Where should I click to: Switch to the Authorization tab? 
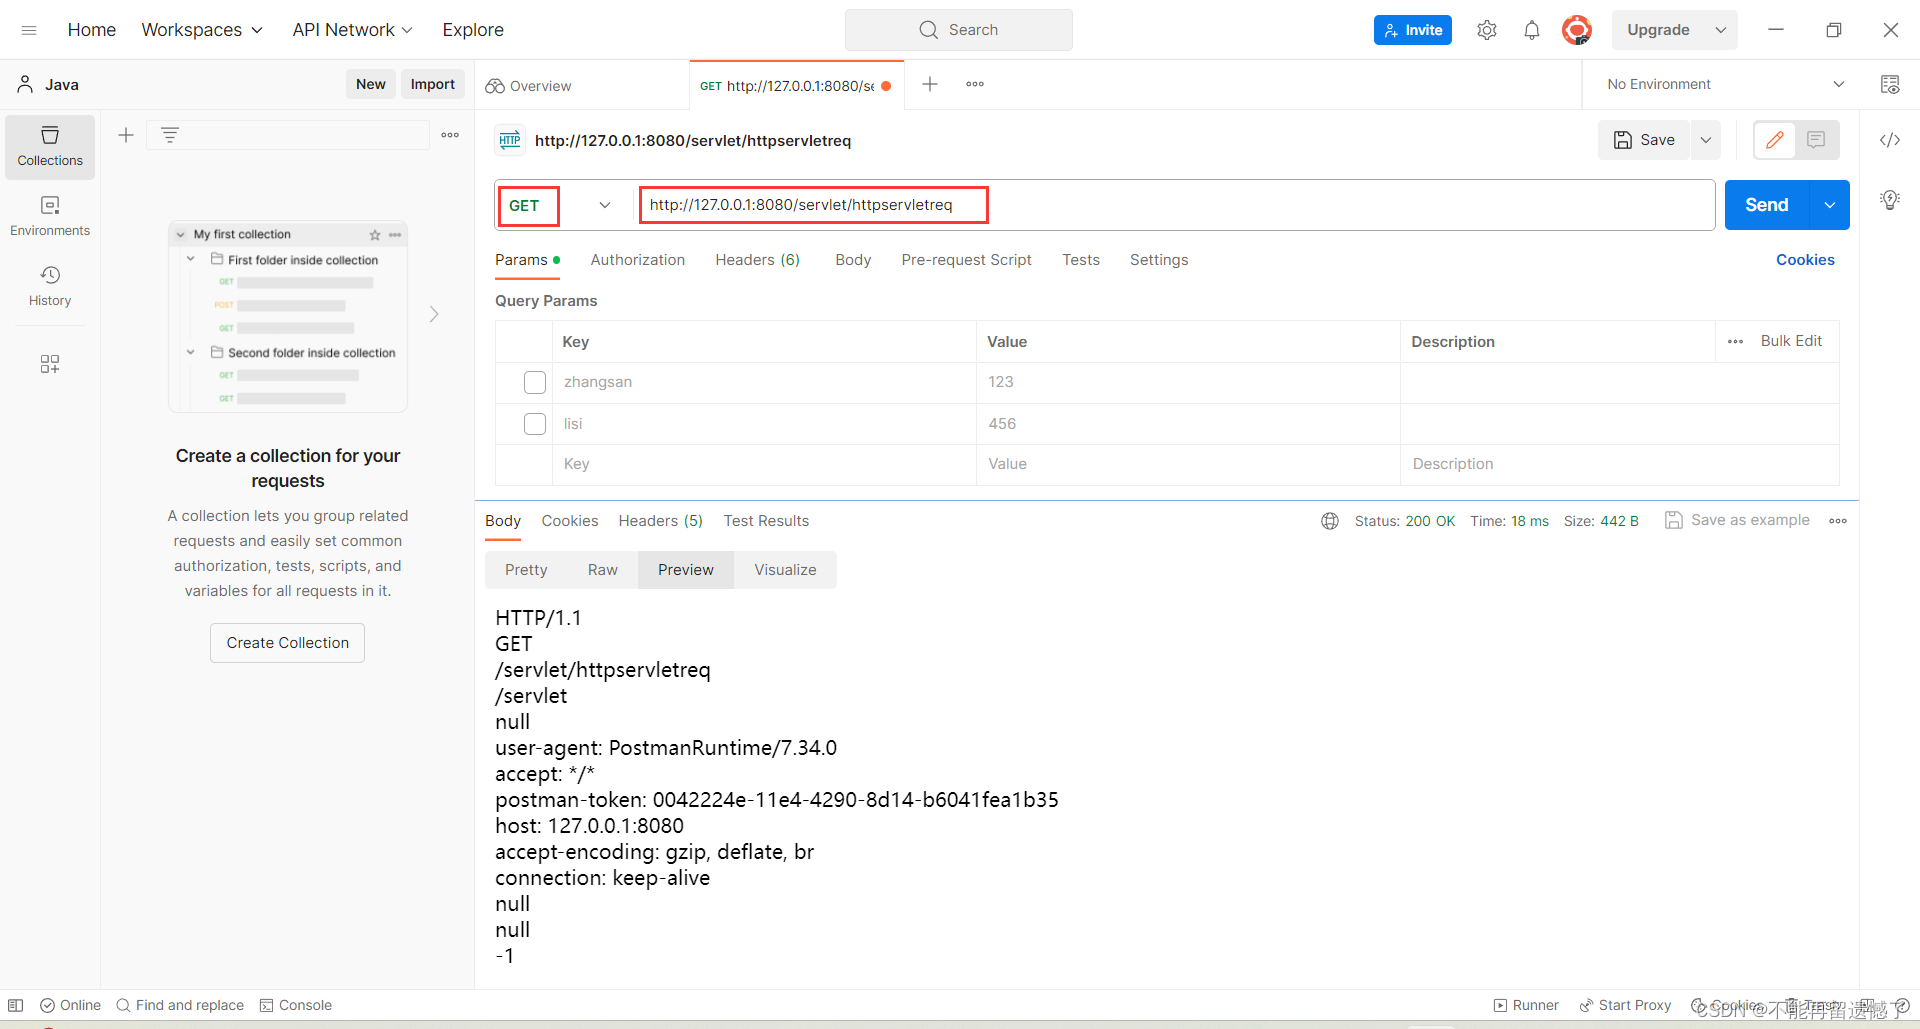click(637, 260)
